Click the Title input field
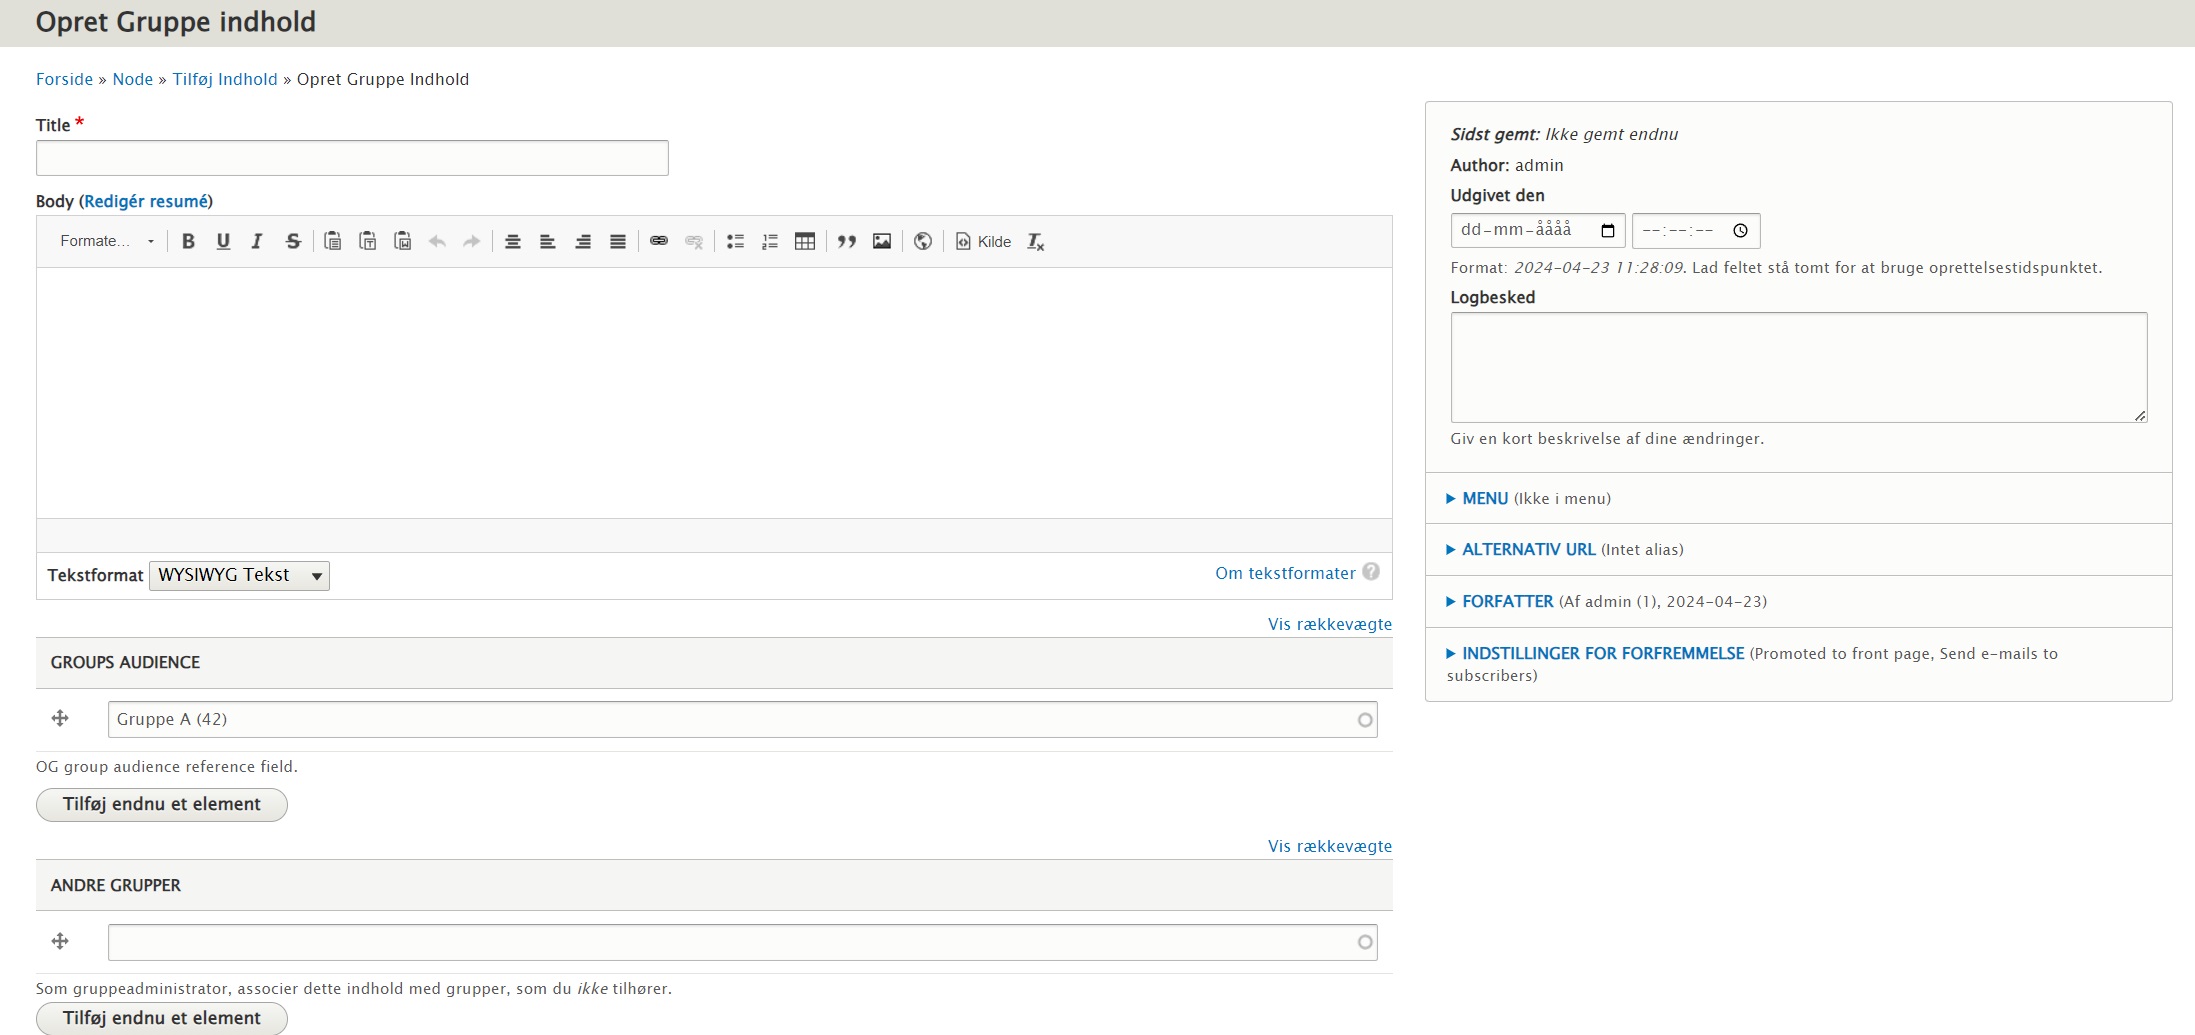The width and height of the screenshot is (2195, 1035). (352, 158)
